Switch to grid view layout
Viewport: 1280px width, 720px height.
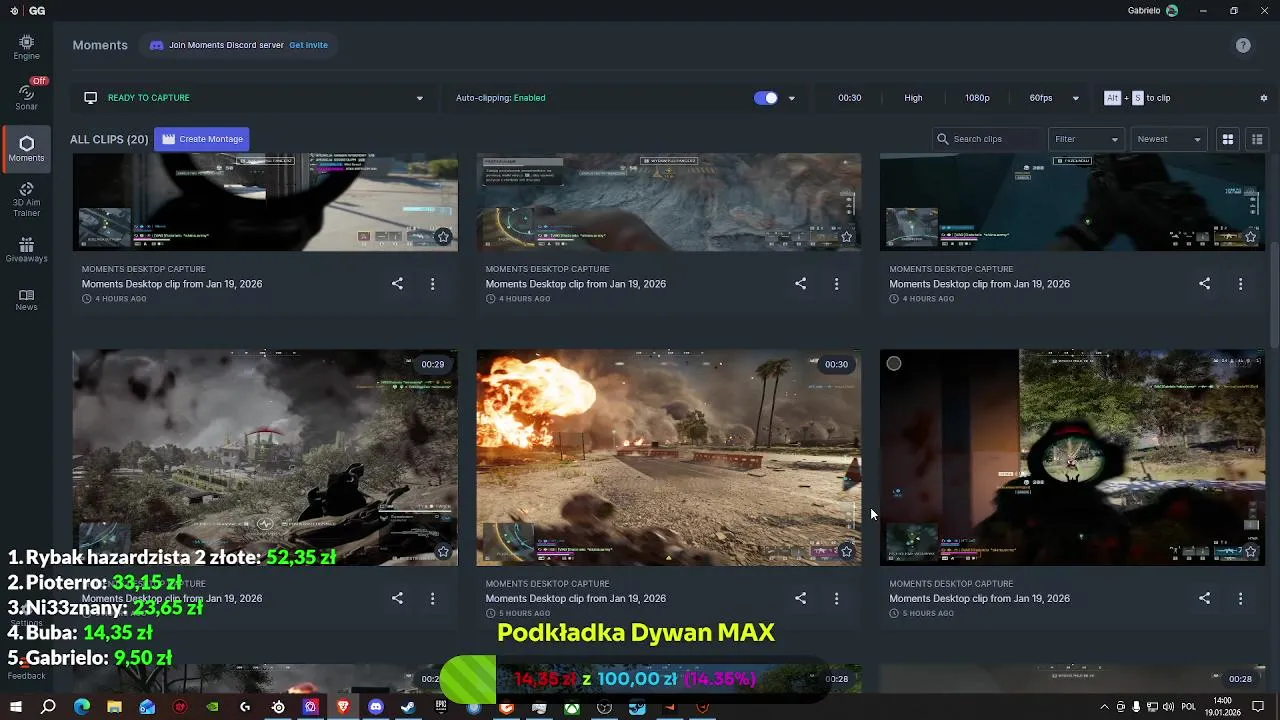coord(1228,139)
